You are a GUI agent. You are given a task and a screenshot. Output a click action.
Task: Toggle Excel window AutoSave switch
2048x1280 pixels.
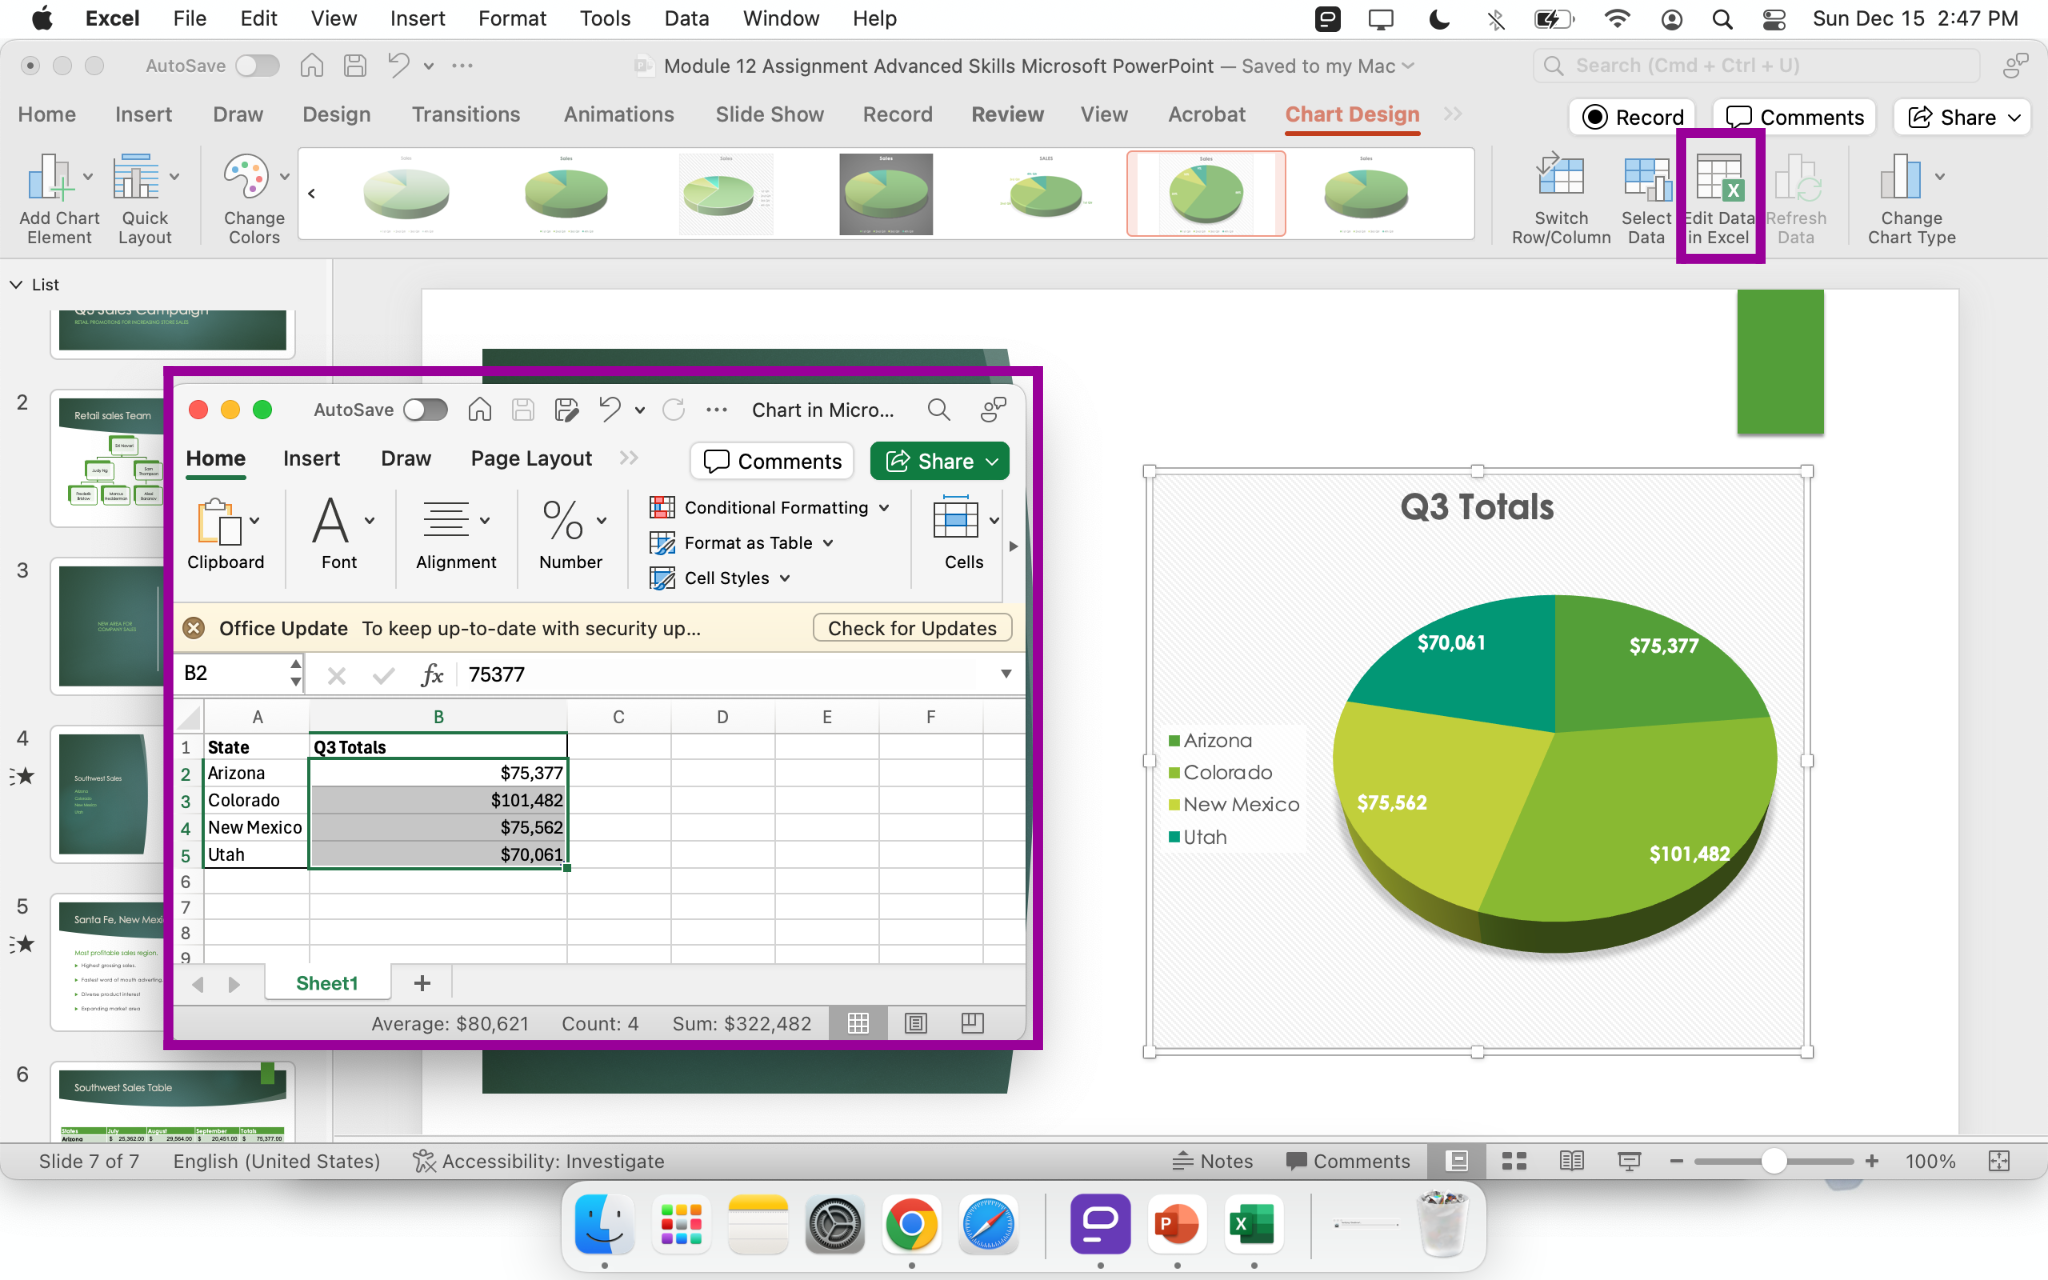click(425, 410)
